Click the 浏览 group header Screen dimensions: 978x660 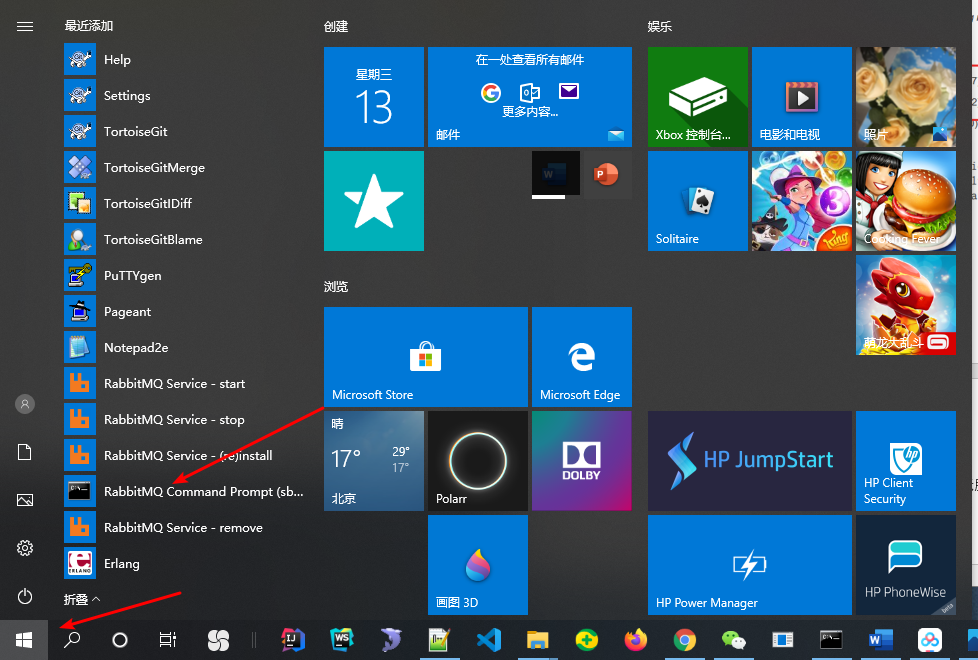point(336,286)
